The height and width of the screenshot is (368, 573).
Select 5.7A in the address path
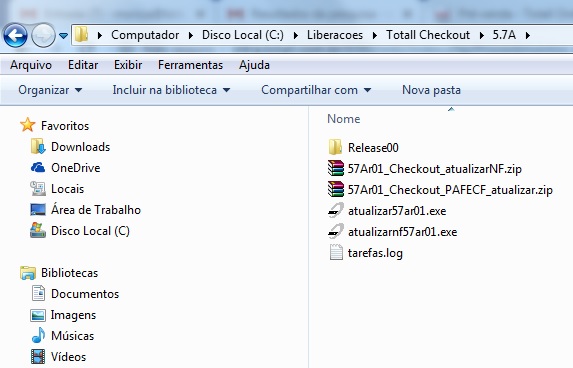tap(504, 35)
